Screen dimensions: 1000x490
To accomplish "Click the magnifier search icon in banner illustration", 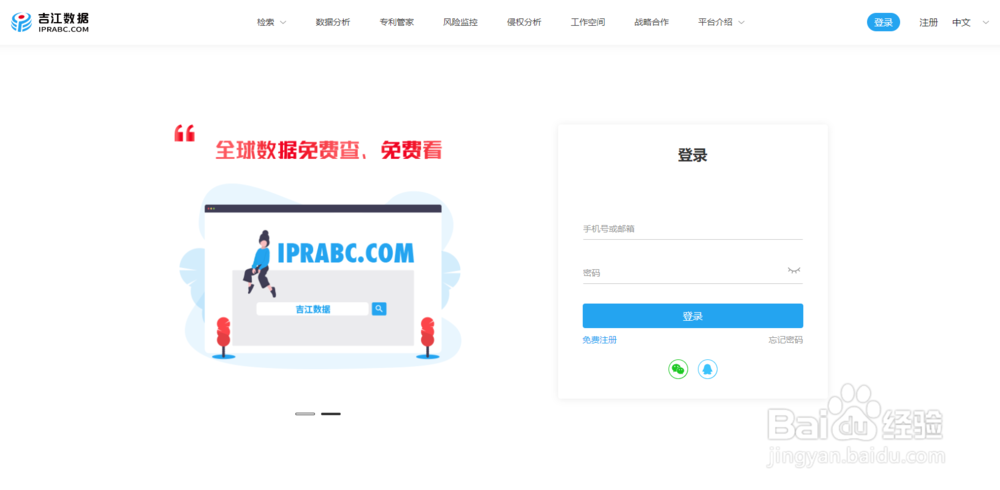I will 379,309.
